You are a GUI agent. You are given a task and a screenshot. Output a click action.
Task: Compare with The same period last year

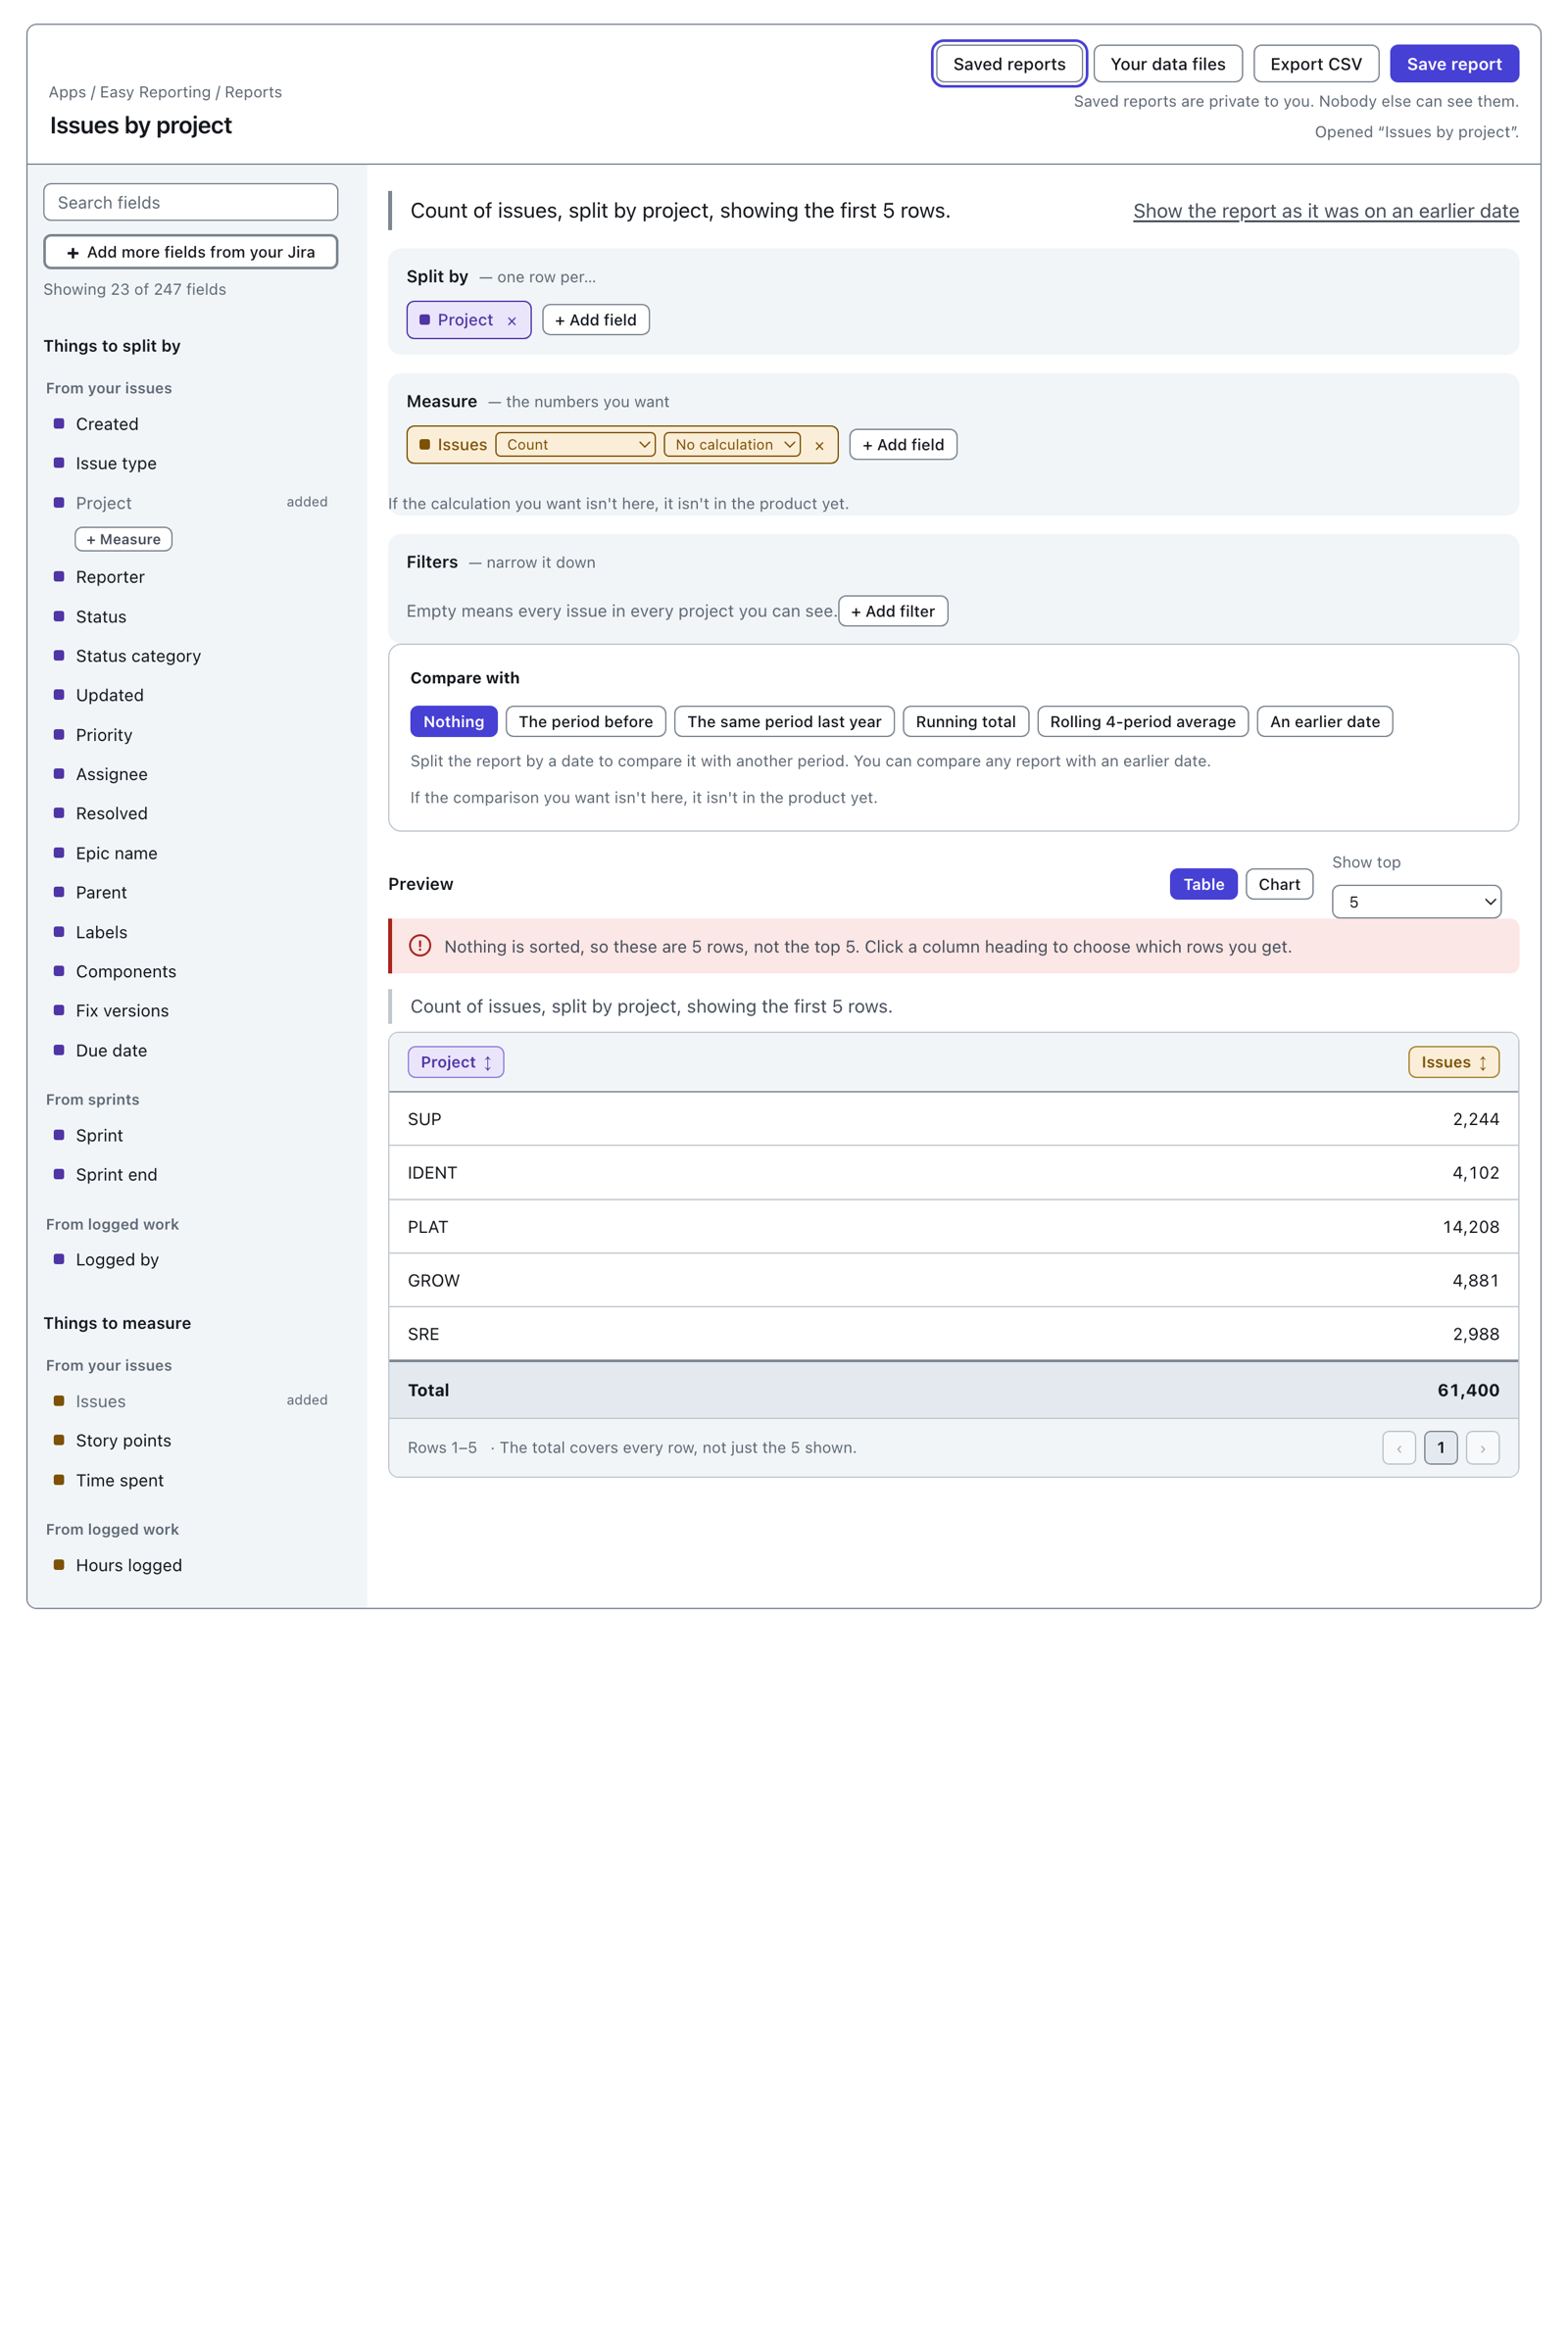(784, 722)
